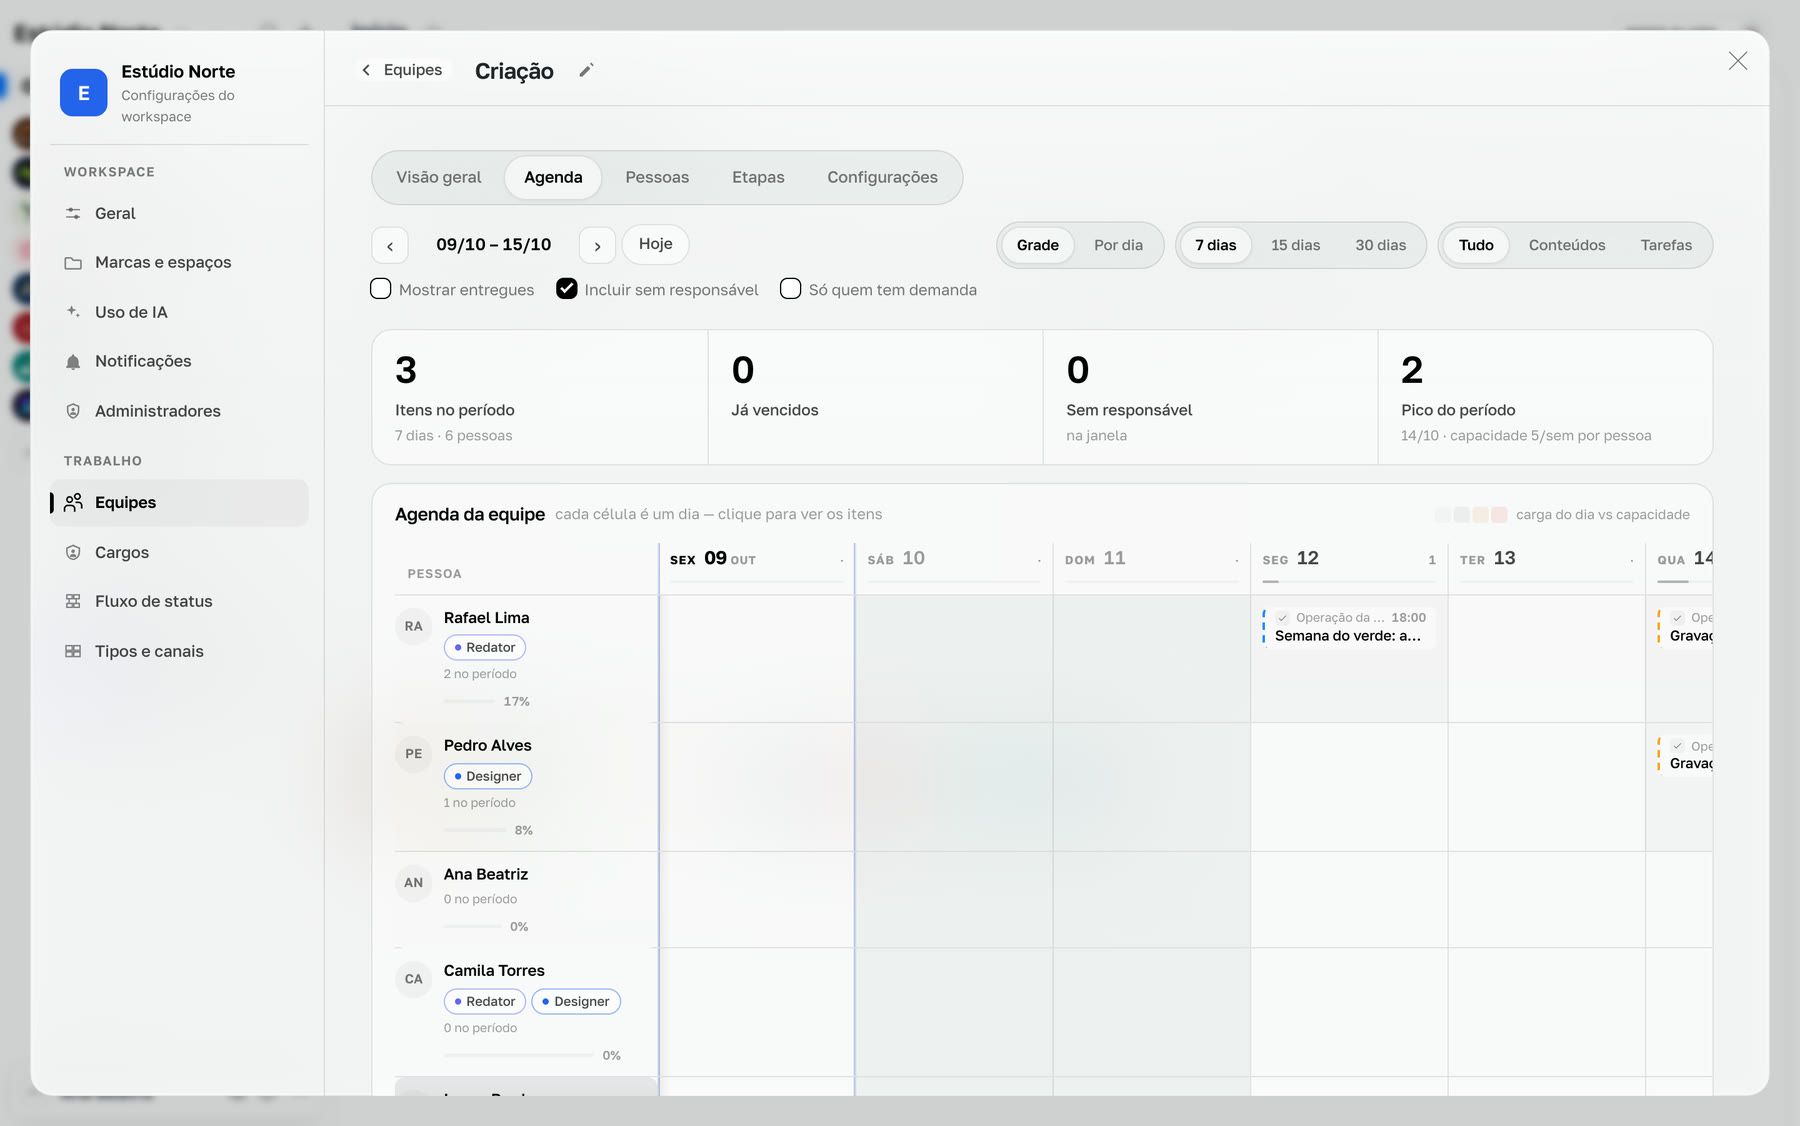Click Camila Torres' Designer role tag

[576, 1001]
